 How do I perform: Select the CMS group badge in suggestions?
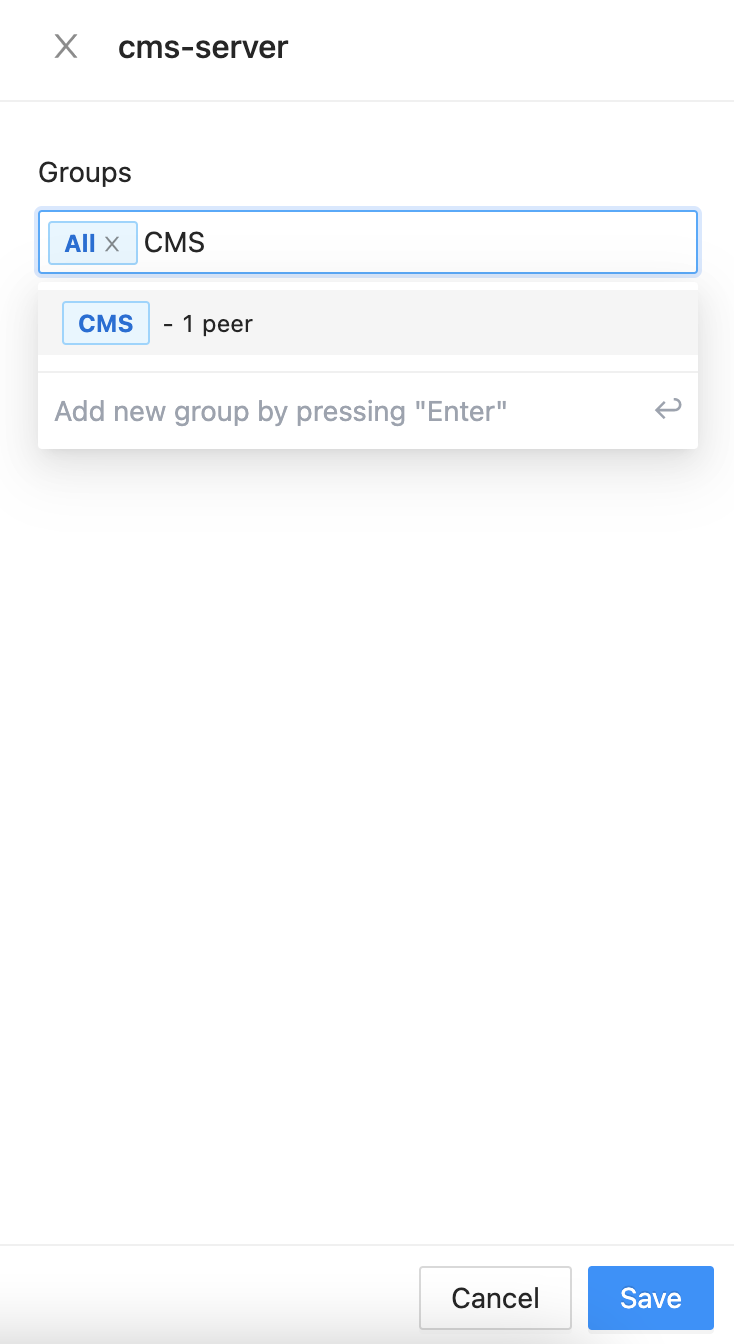tap(106, 323)
